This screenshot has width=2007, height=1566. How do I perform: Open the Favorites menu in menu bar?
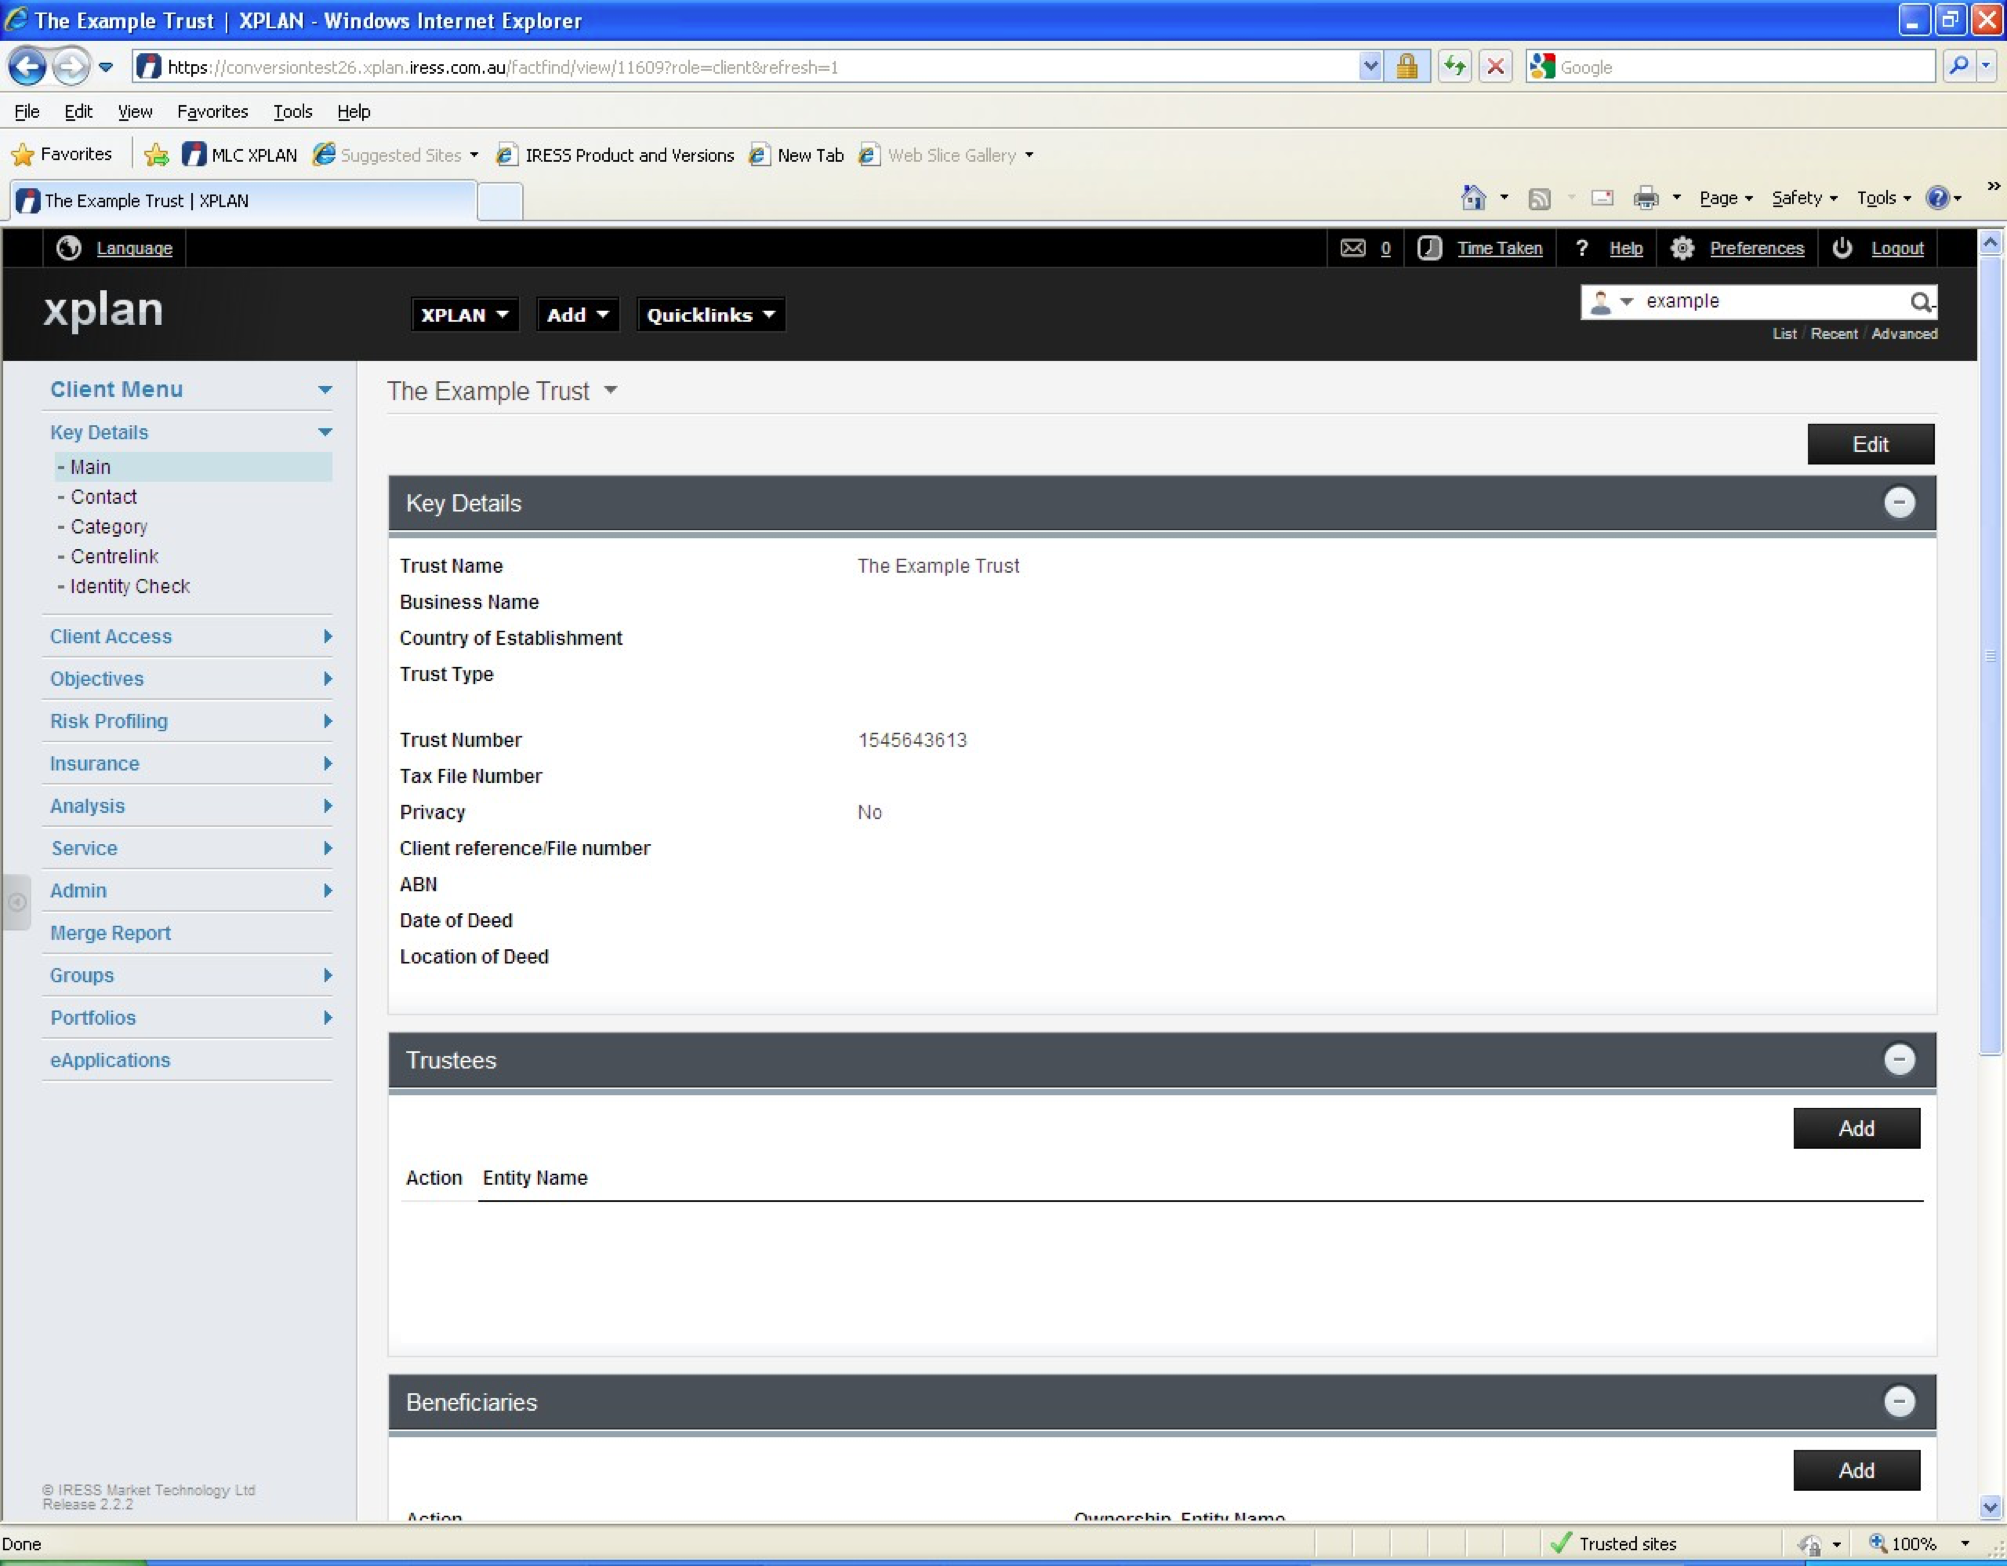[x=212, y=112]
